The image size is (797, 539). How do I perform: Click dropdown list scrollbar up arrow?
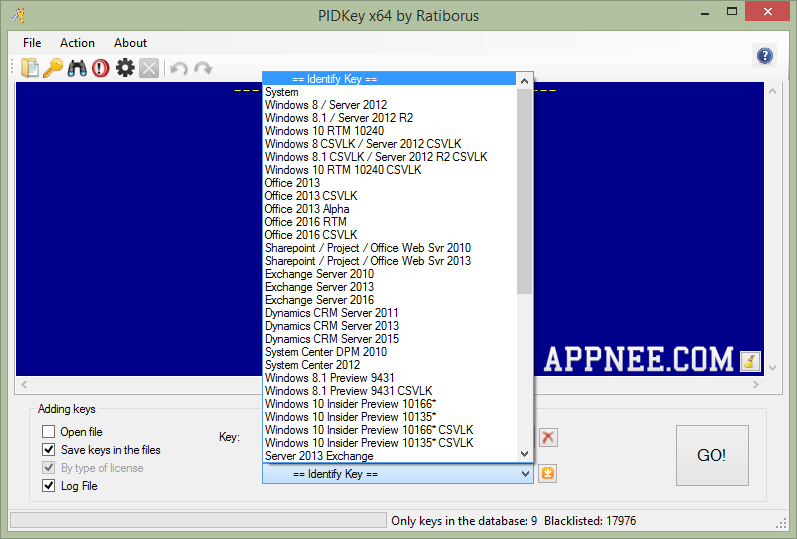(x=525, y=81)
